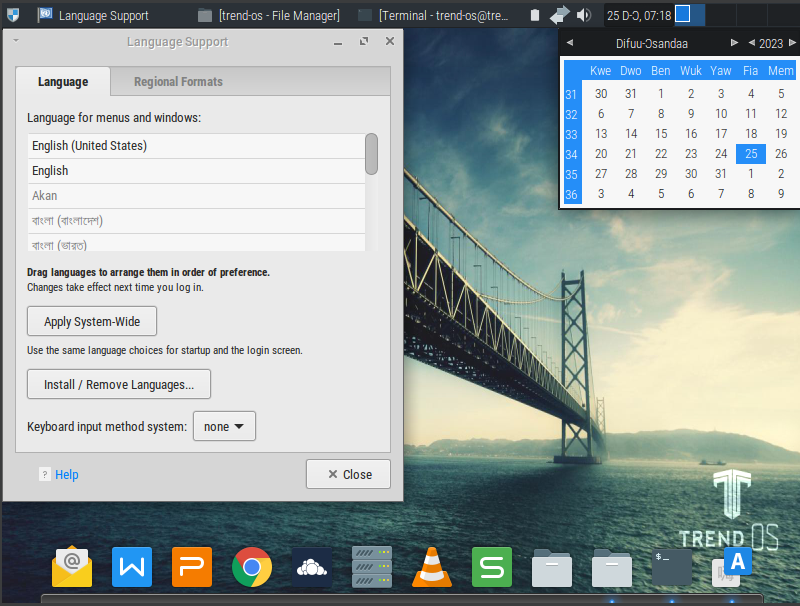Launch Google Chrome from the dock
The image size is (800, 606).
[252, 567]
